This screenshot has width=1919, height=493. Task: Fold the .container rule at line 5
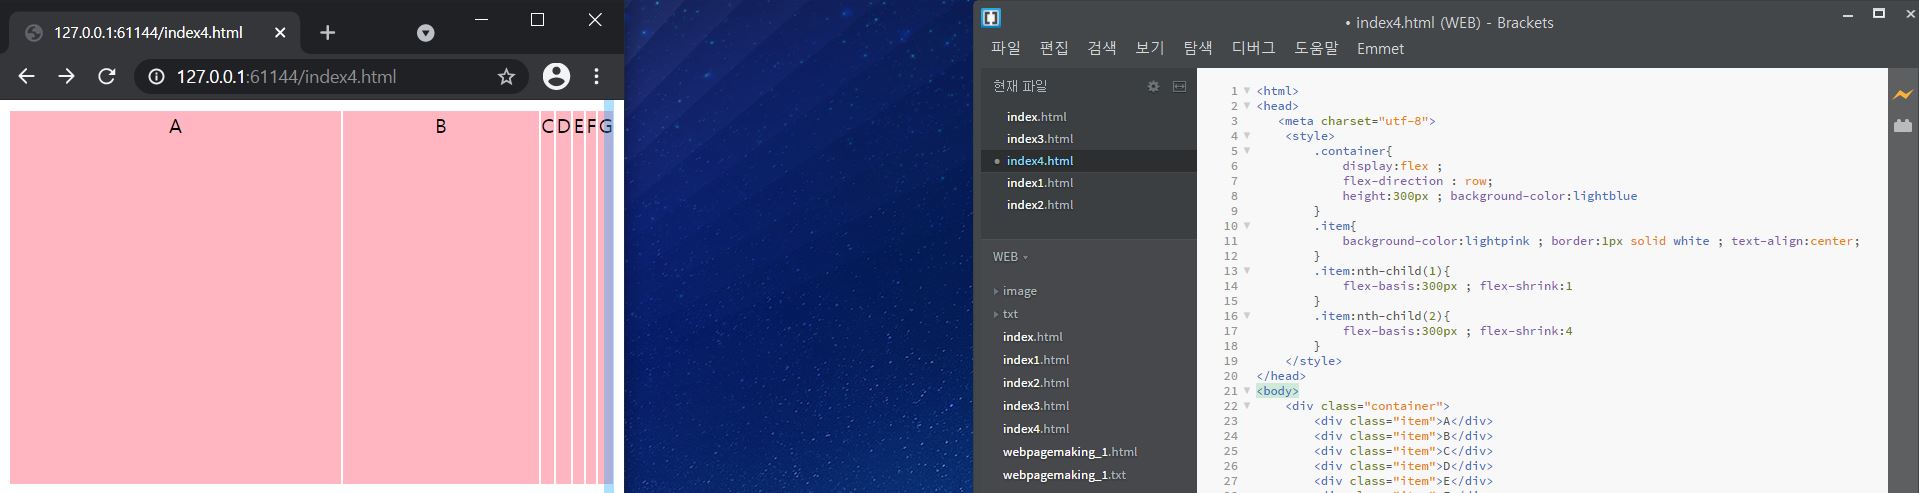1247,151
